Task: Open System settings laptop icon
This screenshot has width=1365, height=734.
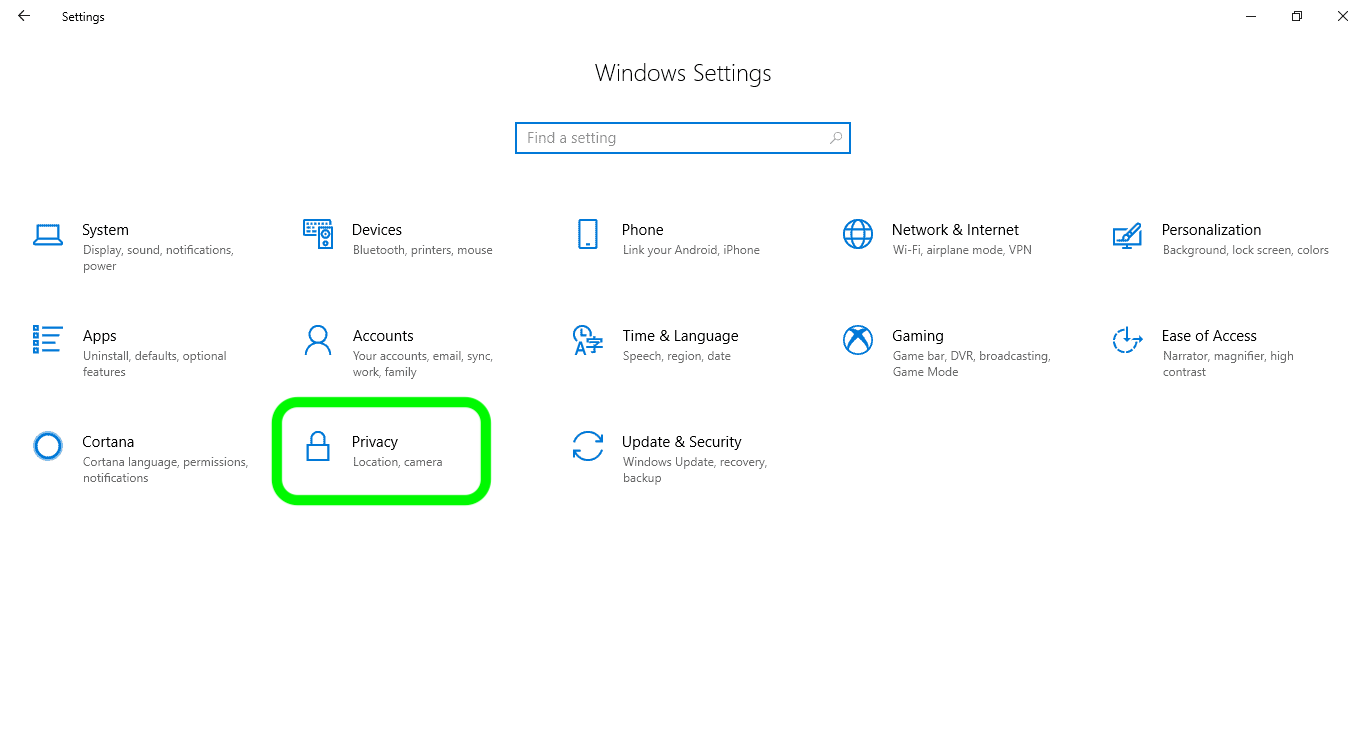Action: pyautogui.click(x=48, y=235)
